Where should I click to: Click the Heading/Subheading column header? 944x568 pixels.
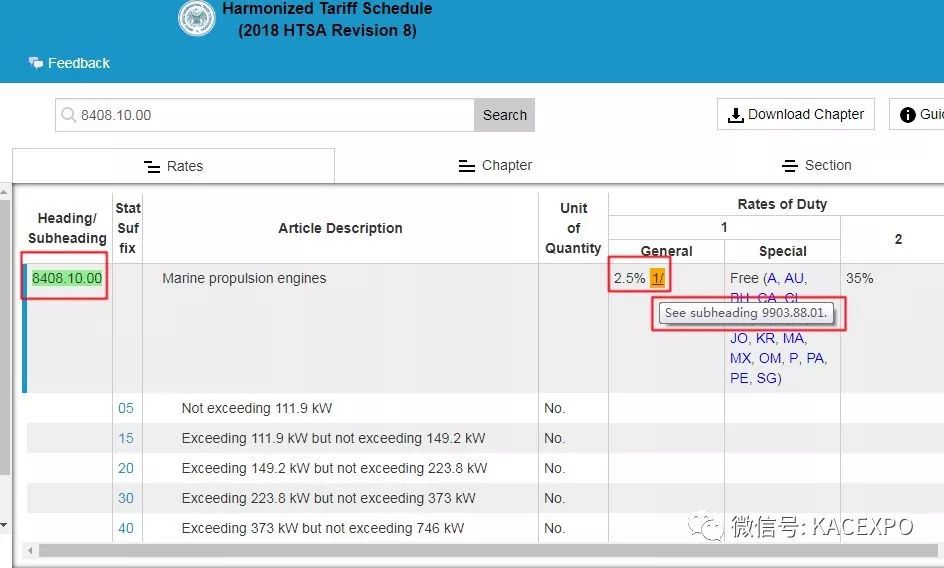(67, 228)
